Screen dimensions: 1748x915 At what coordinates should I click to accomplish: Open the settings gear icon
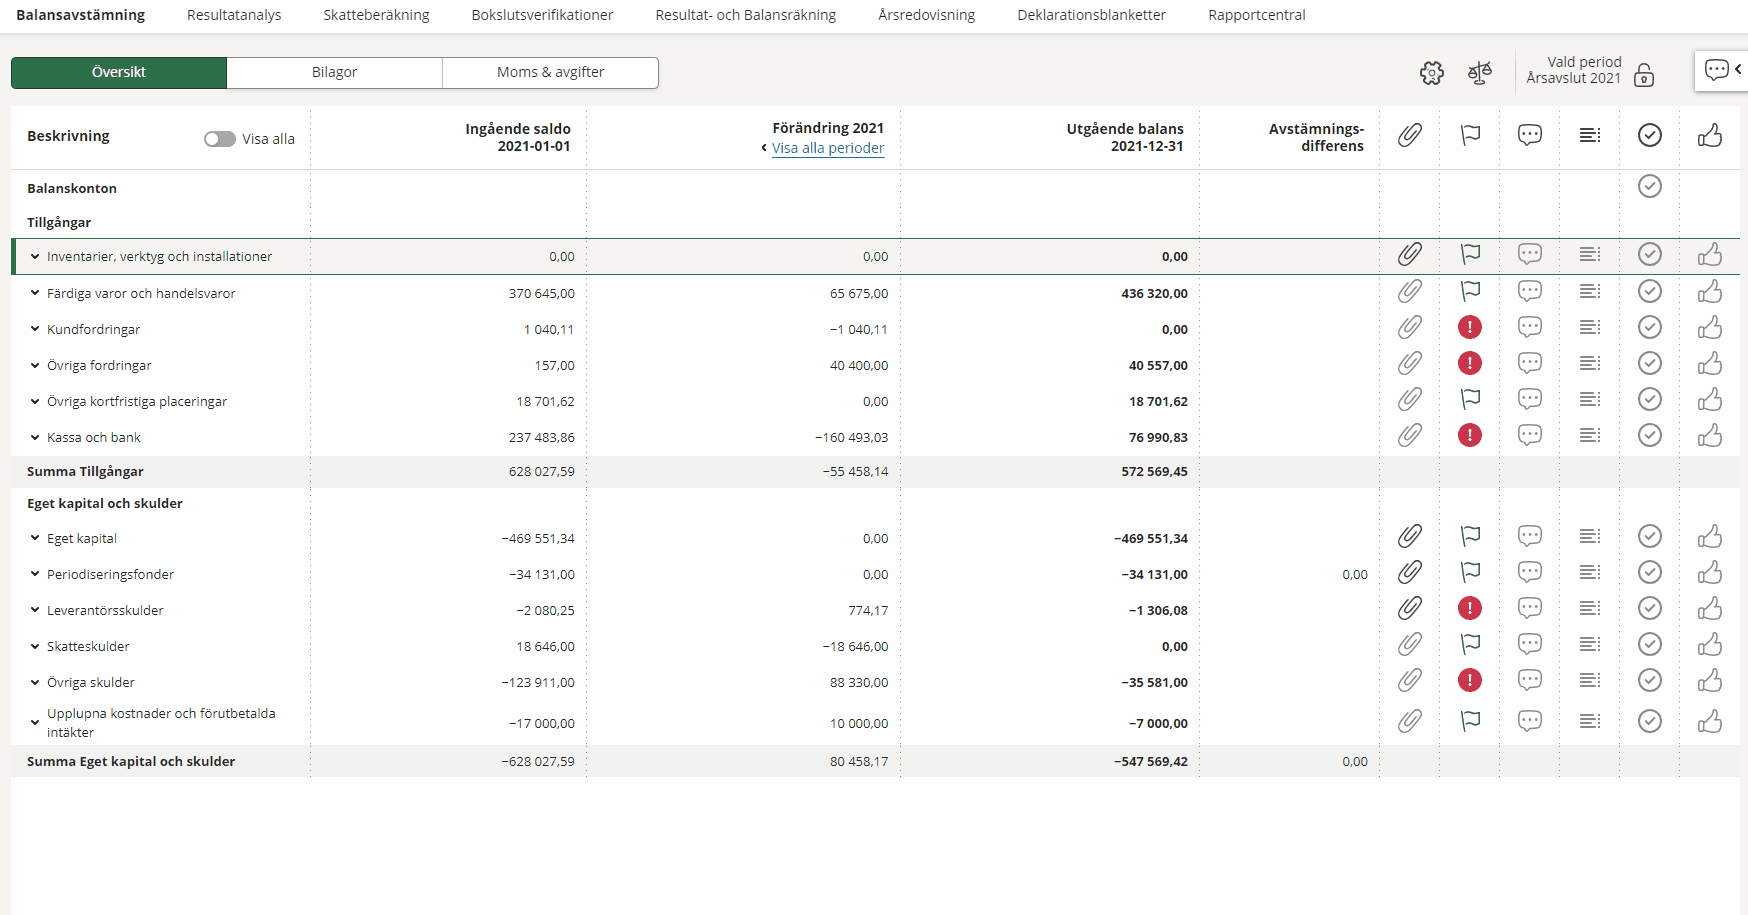click(1431, 73)
